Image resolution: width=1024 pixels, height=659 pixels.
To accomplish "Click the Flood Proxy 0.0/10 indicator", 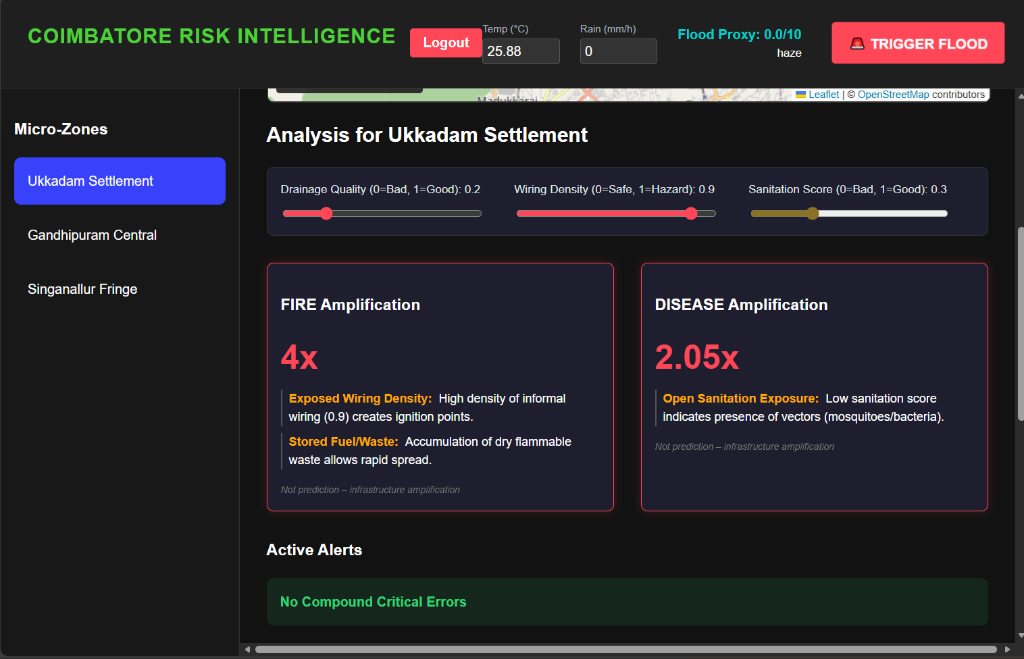I will [x=739, y=34].
